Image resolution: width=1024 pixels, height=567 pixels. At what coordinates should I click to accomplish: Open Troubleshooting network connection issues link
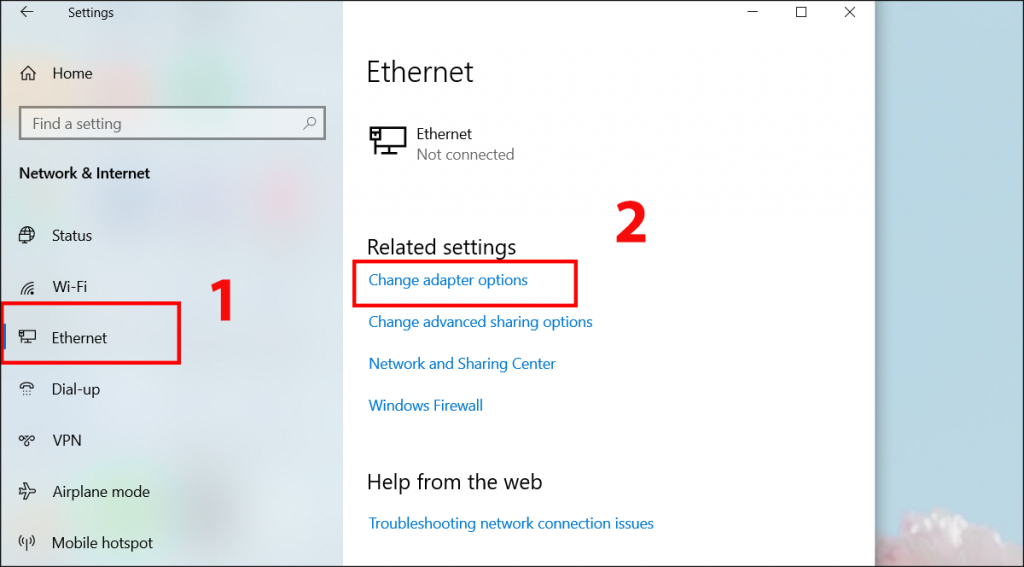click(x=511, y=523)
